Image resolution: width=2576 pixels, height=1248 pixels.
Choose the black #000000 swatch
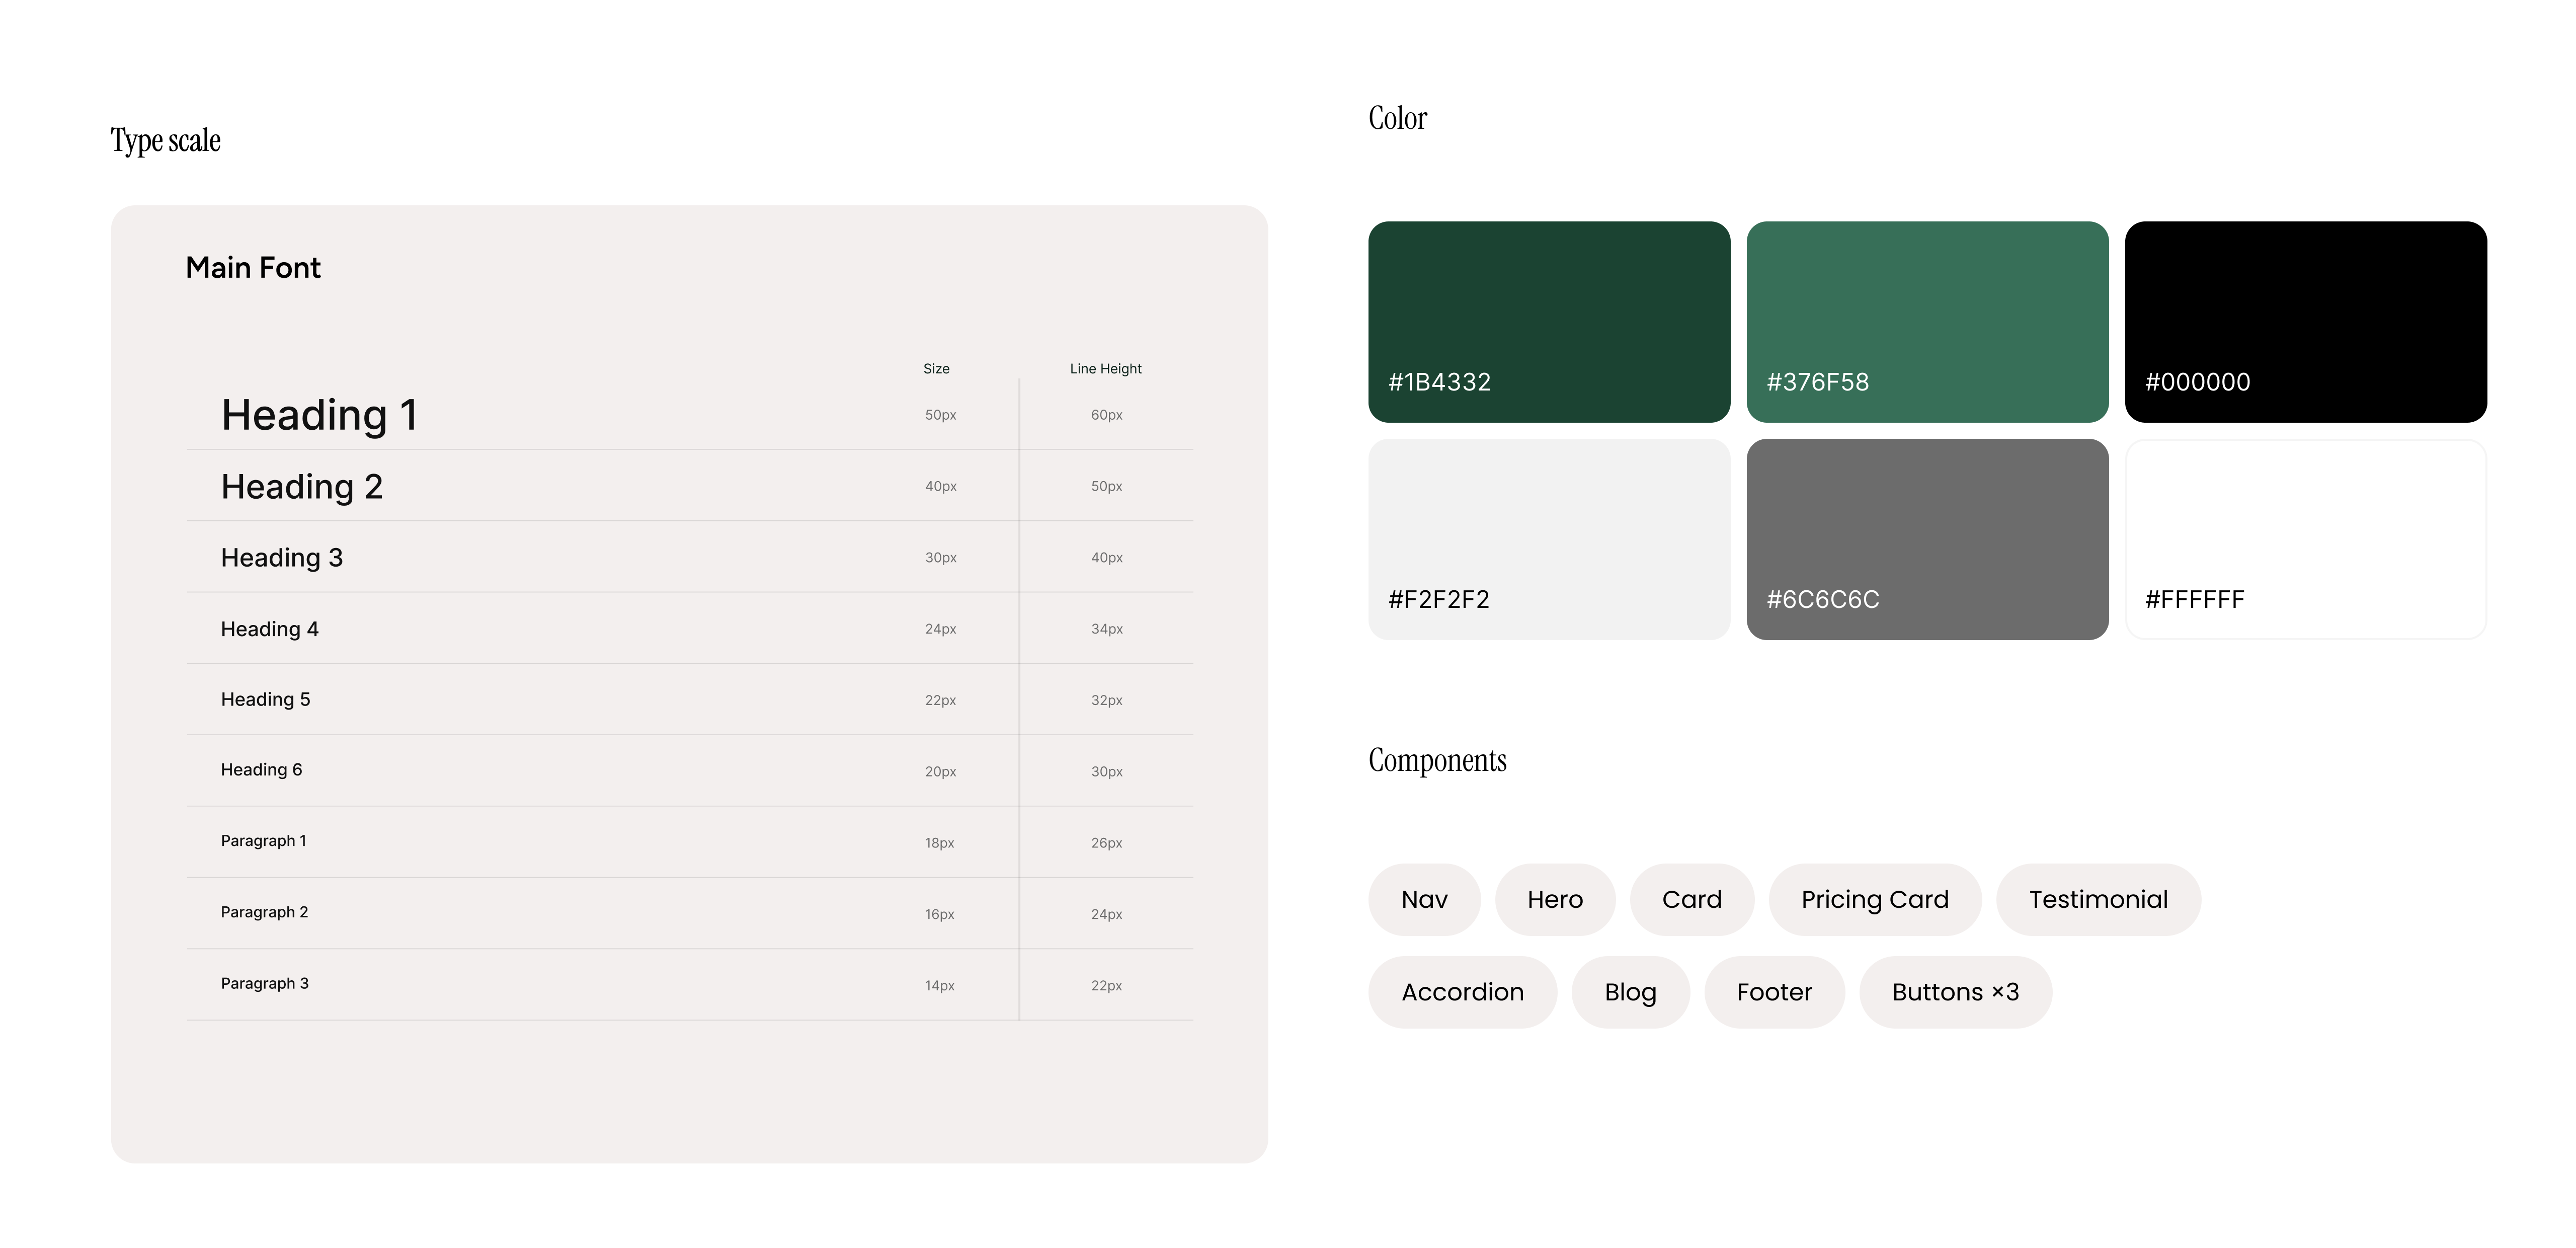(x=2306, y=322)
